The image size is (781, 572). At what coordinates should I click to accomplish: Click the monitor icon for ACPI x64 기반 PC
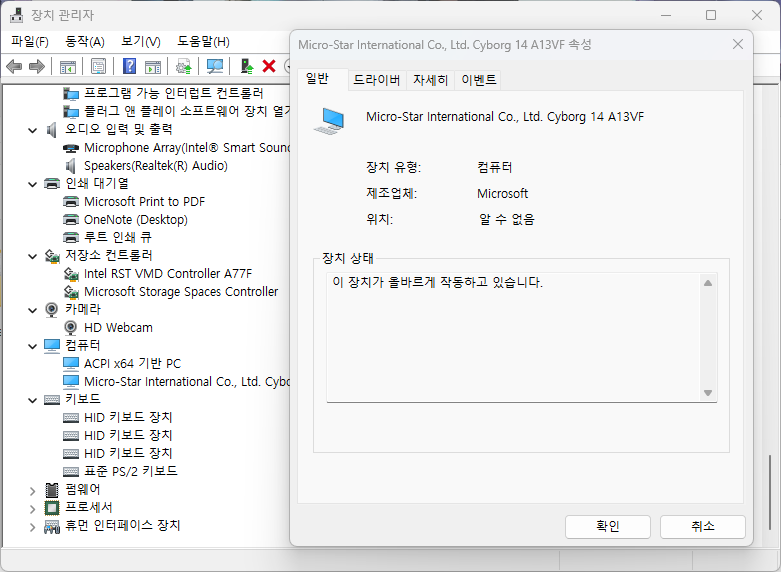71,364
